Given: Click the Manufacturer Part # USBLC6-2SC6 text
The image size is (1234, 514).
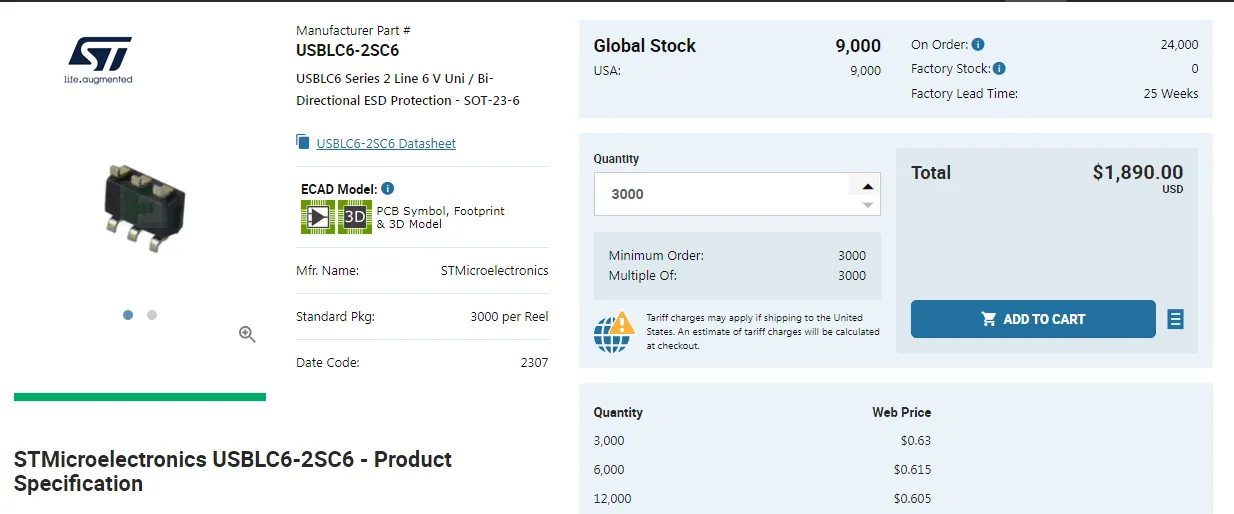Looking at the screenshot, I should click(347, 50).
